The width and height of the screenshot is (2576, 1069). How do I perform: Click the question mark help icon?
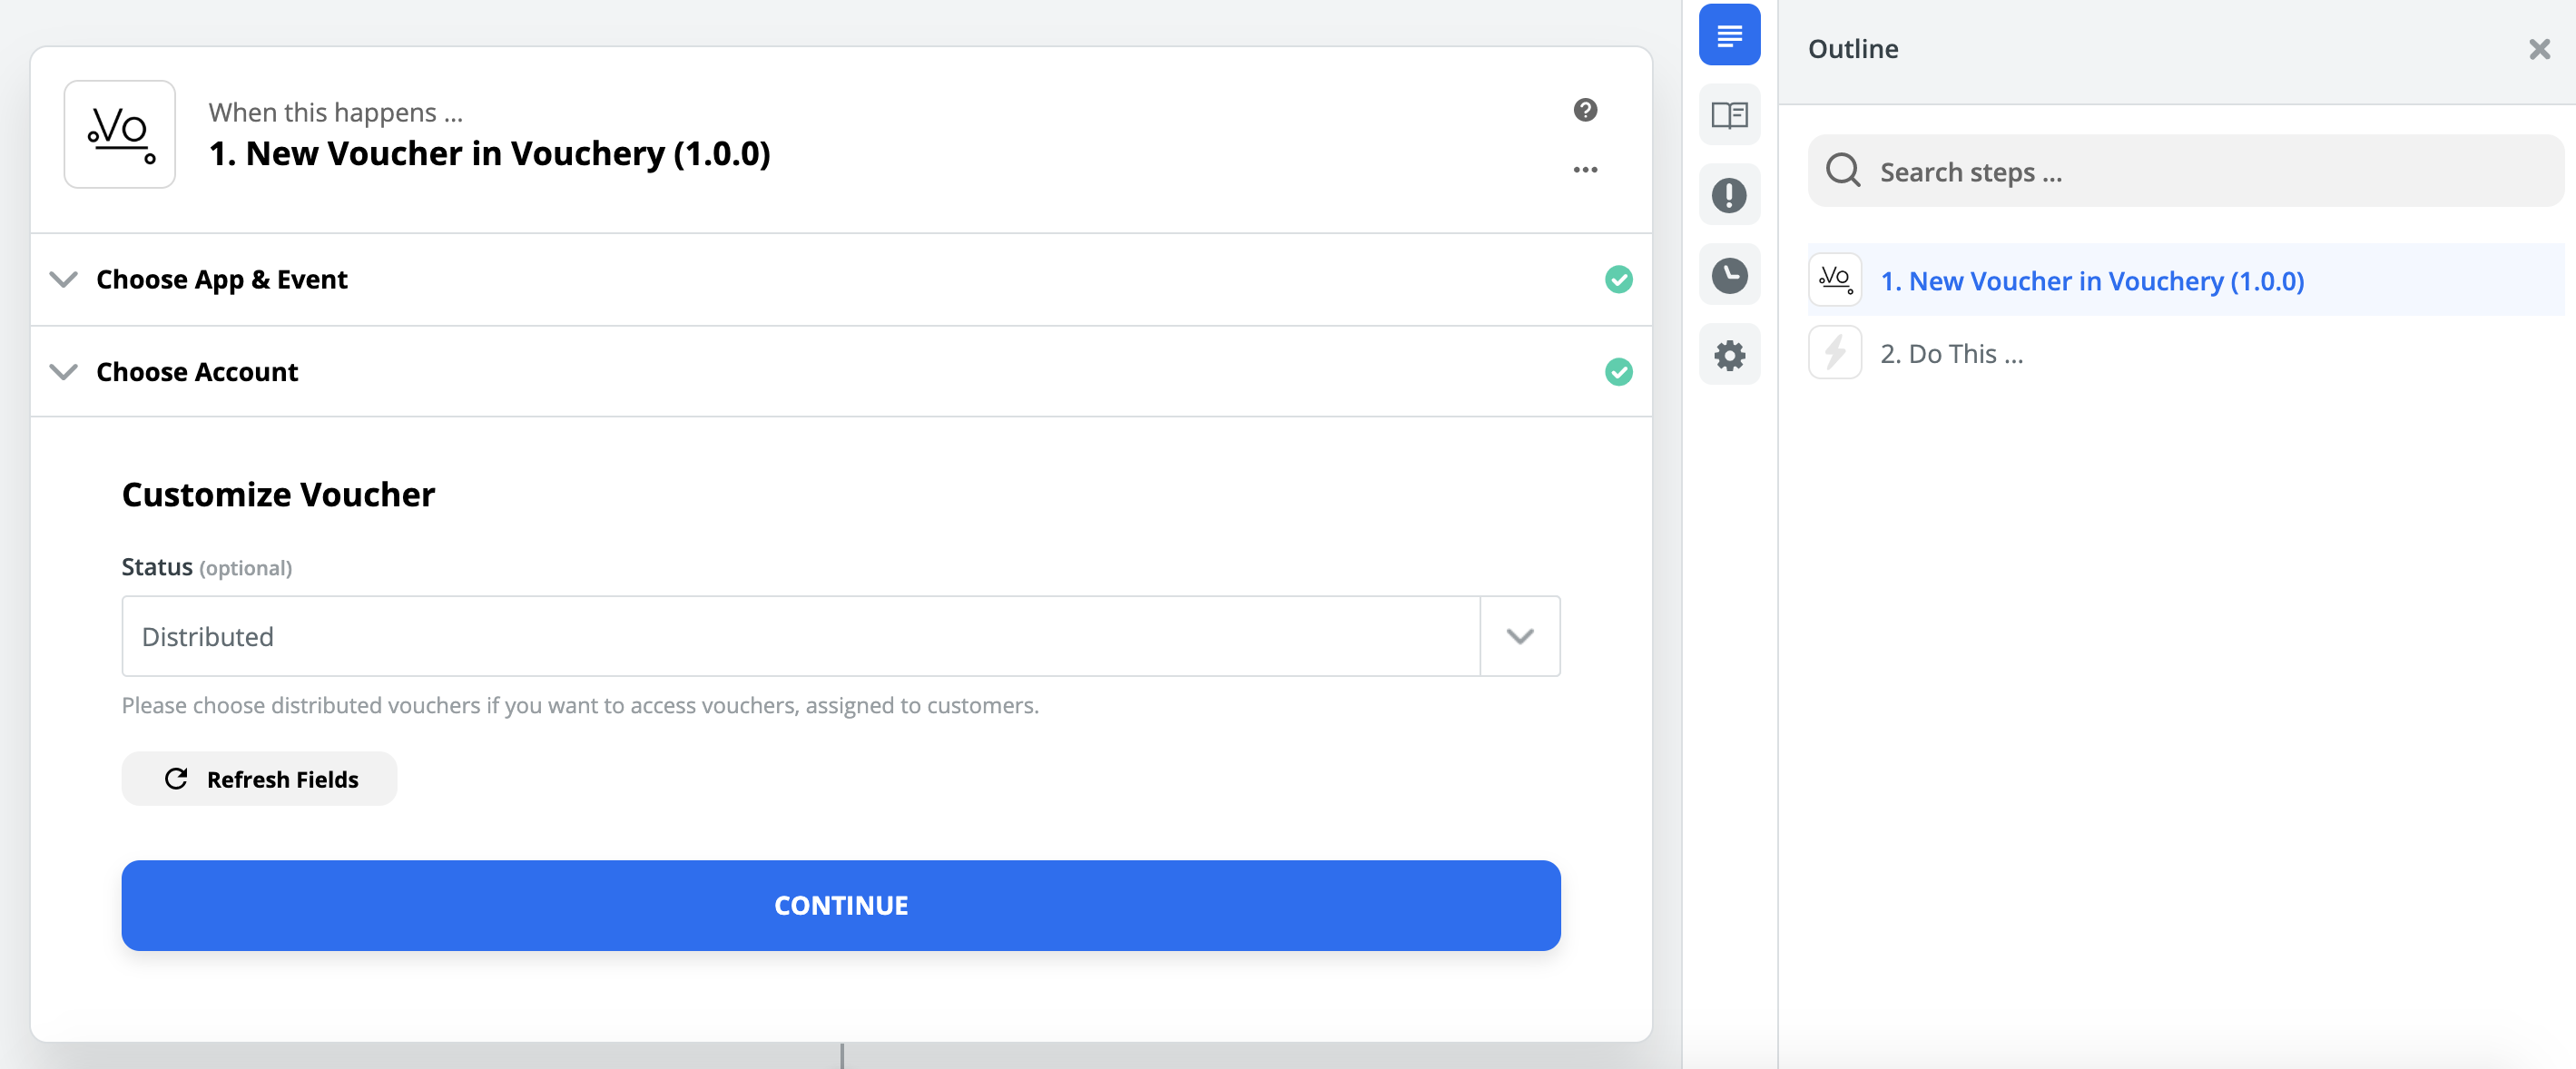coord(1585,110)
